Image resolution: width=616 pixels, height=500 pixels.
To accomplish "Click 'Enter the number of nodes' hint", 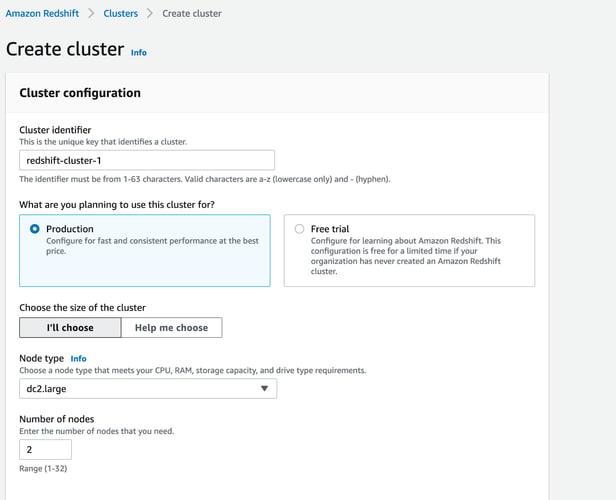I will 97,431.
